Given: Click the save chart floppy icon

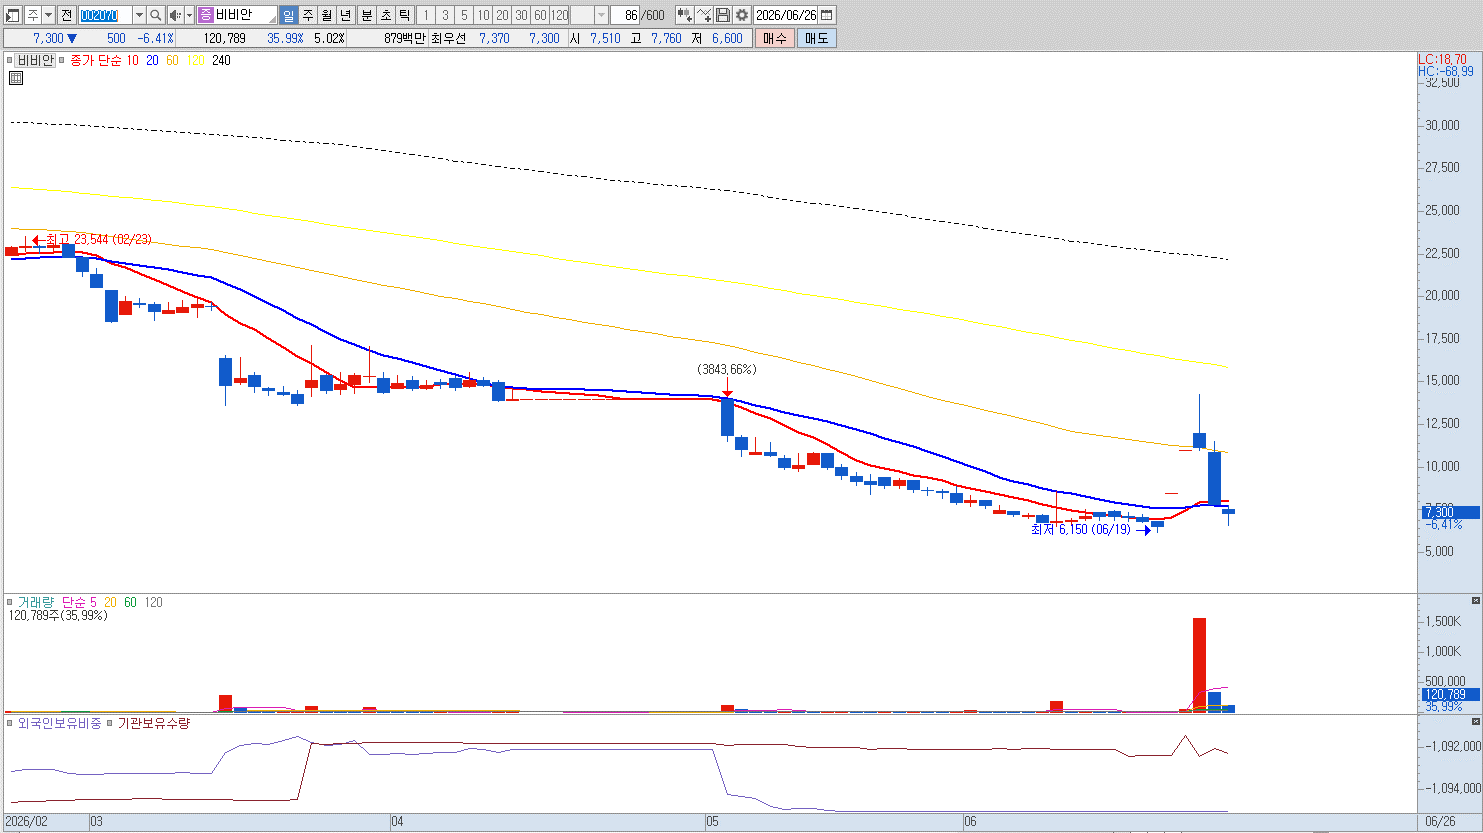Looking at the screenshot, I should 723,15.
